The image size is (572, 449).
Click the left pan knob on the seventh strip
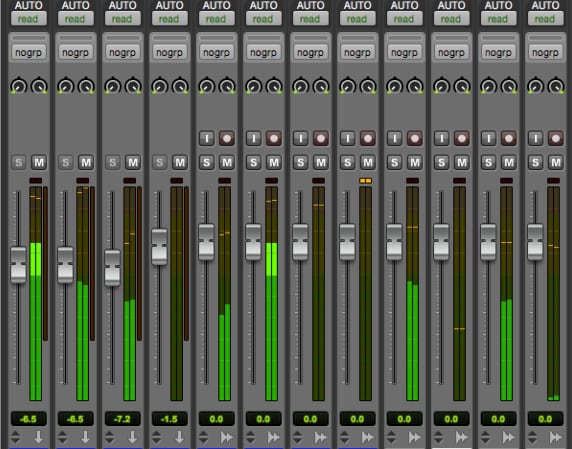301,86
